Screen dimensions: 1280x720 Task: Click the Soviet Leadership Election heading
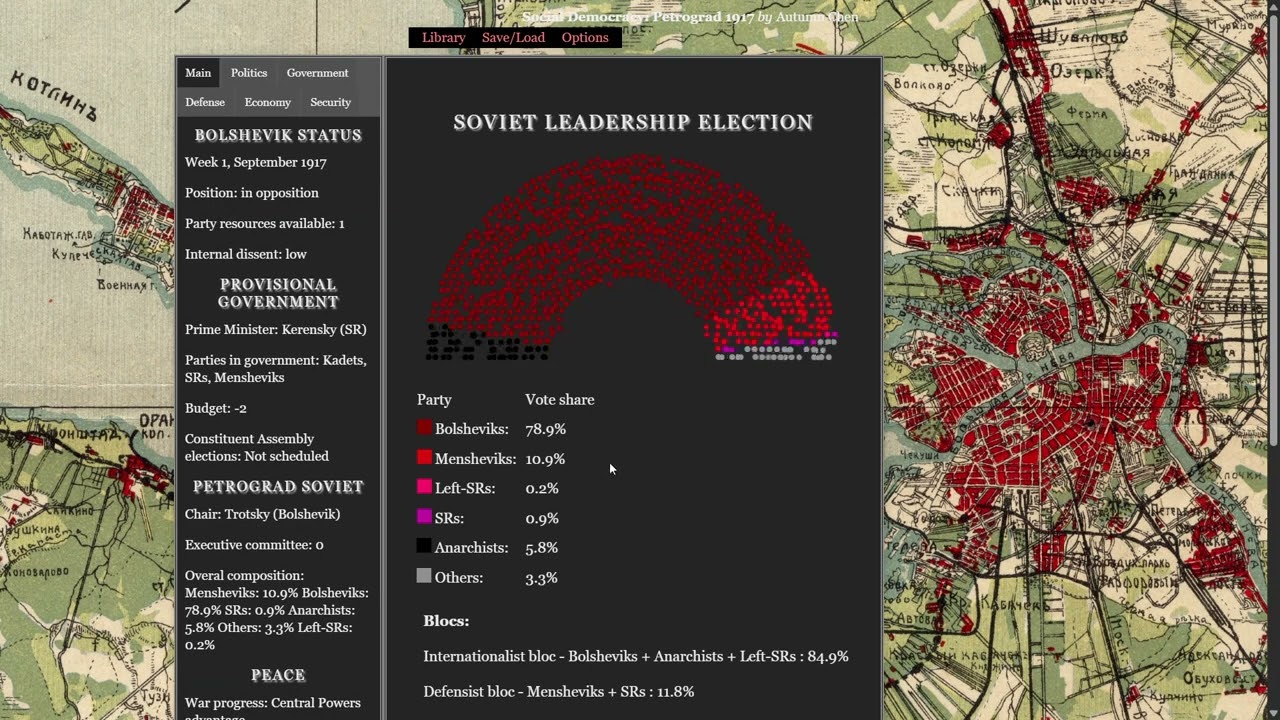point(633,123)
